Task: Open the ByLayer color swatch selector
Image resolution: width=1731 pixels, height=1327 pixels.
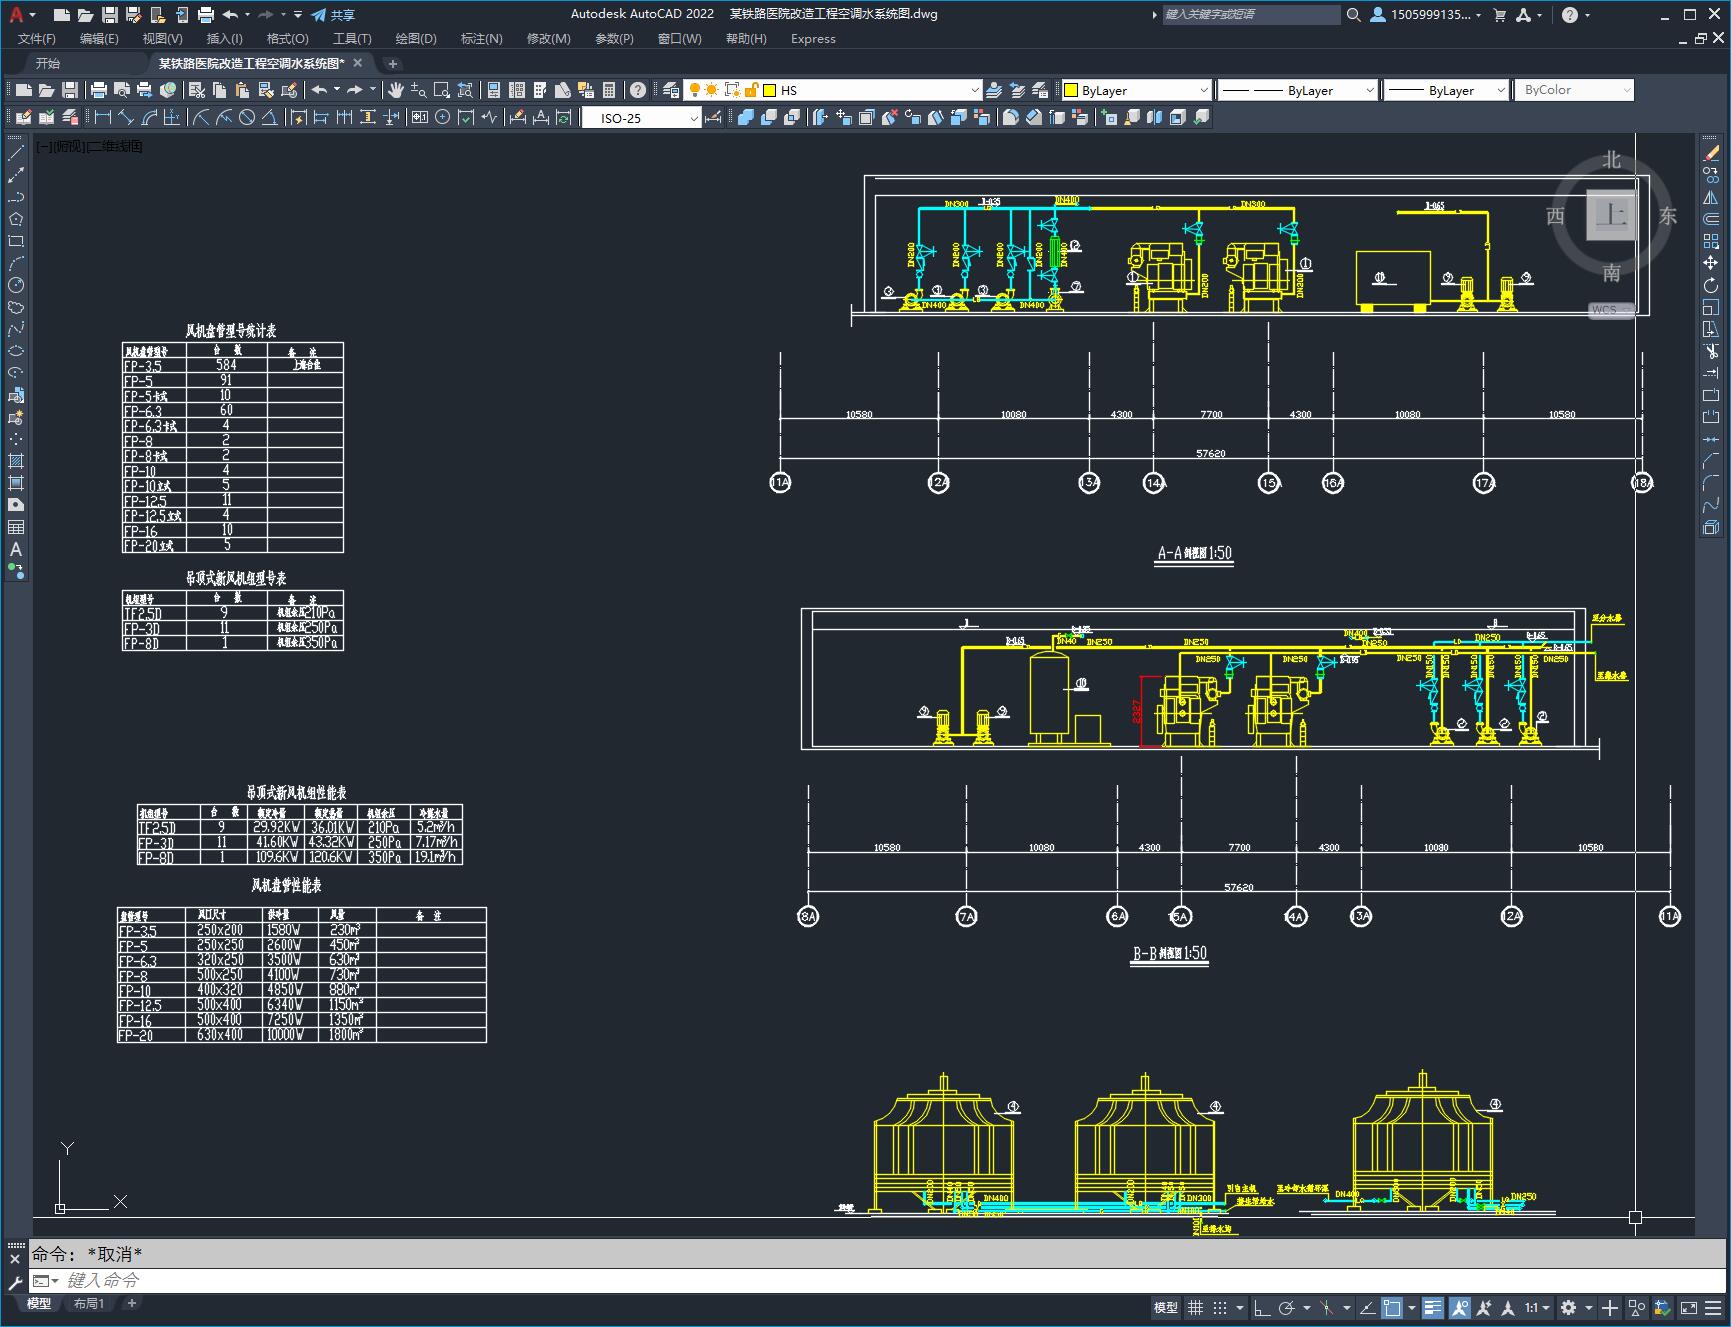Action: tap(1135, 90)
